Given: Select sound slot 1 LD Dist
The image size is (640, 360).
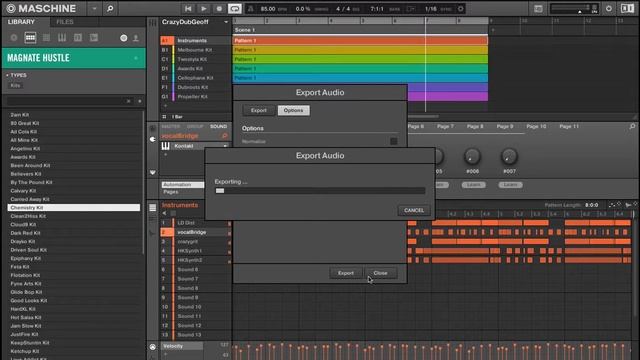Looking at the screenshot, I should tap(196, 223).
